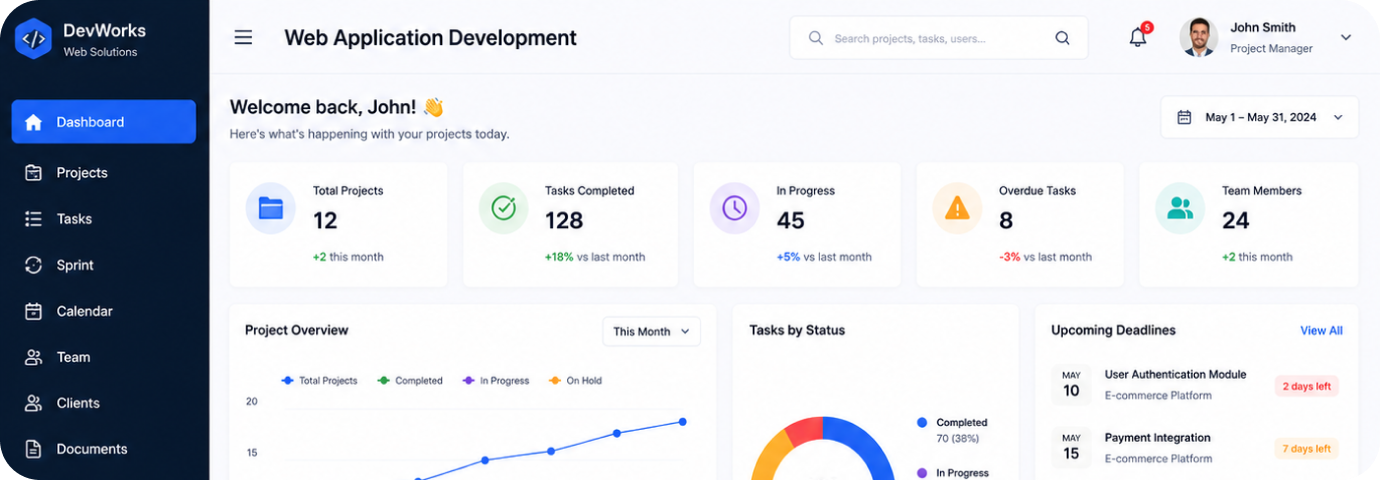Click the MAY 10 date tile
Screen dimensions: 1380x480
pos(1071,385)
